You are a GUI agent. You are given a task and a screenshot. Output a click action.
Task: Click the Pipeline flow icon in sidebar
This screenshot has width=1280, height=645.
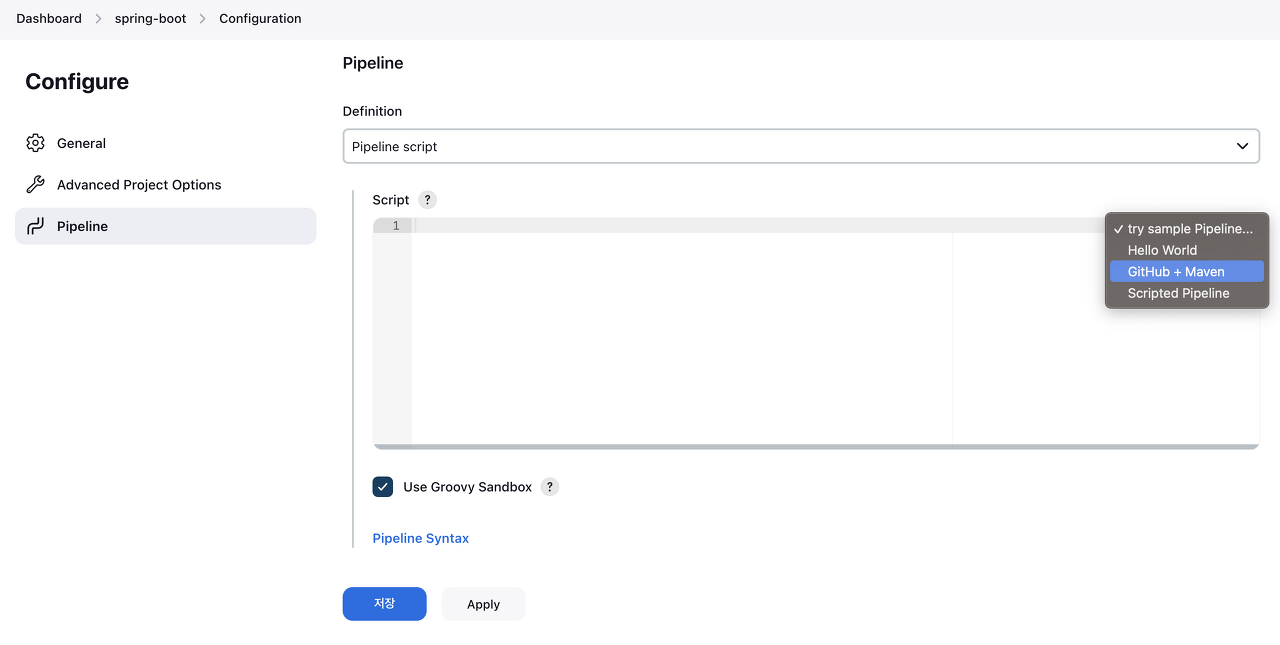tap(36, 226)
